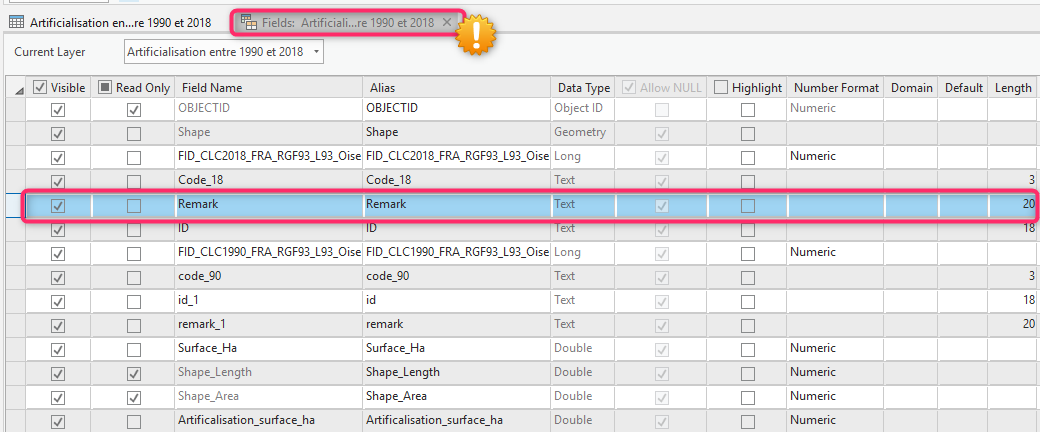Screen dimensions: 1040x432
Task: Uncheck Visible for the Surface_Ha field
Action: pyautogui.click(x=58, y=350)
